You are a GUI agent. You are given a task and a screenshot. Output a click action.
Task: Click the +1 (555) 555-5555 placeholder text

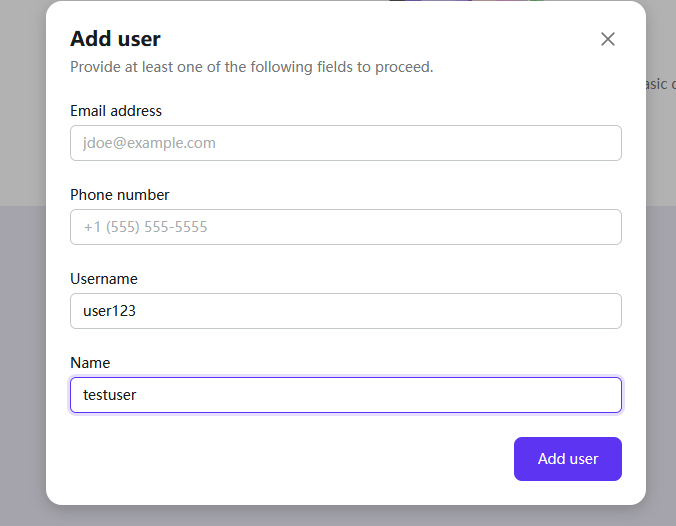click(145, 227)
